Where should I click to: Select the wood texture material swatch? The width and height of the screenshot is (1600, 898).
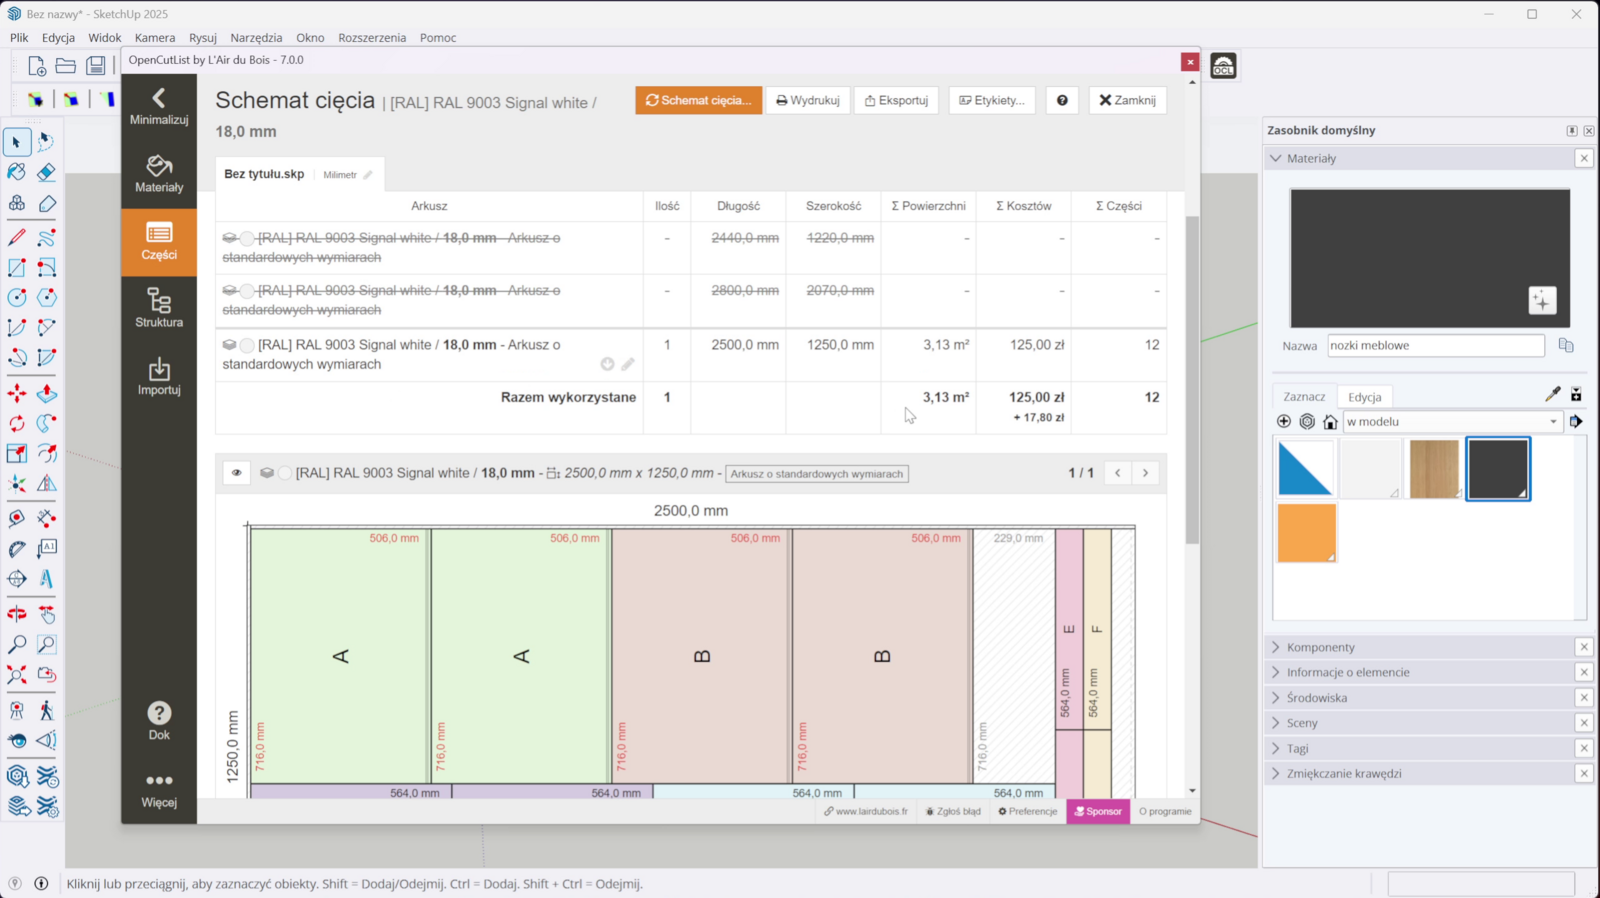(1434, 469)
